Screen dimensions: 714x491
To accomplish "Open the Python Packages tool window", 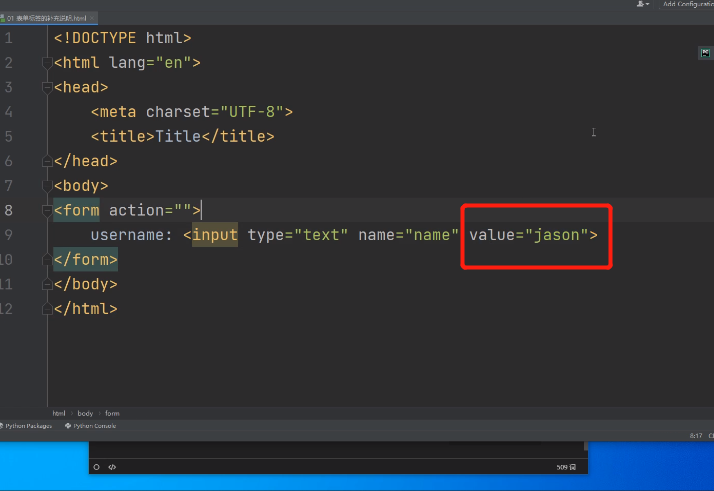I will pyautogui.click(x=26, y=426).
